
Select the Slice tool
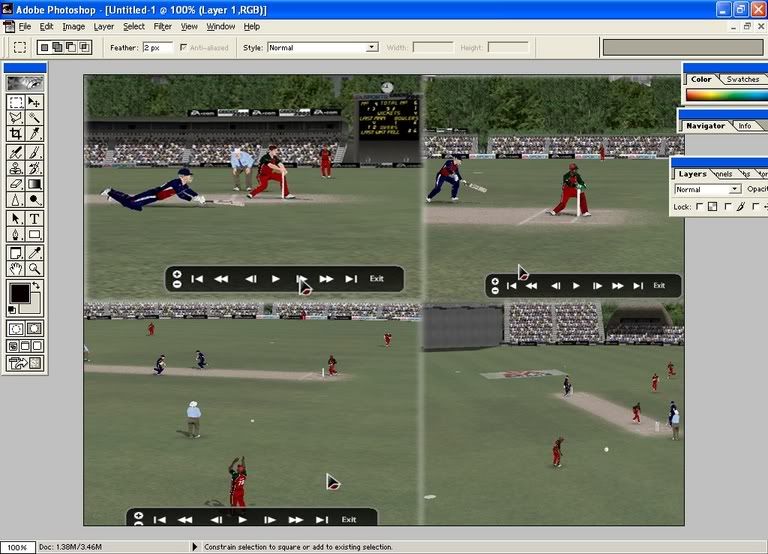coord(34,133)
